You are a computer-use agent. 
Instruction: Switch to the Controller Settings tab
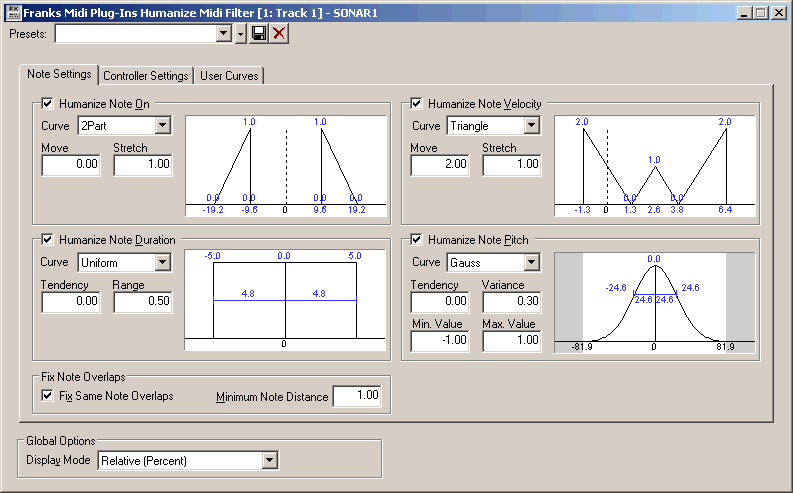click(146, 75)
